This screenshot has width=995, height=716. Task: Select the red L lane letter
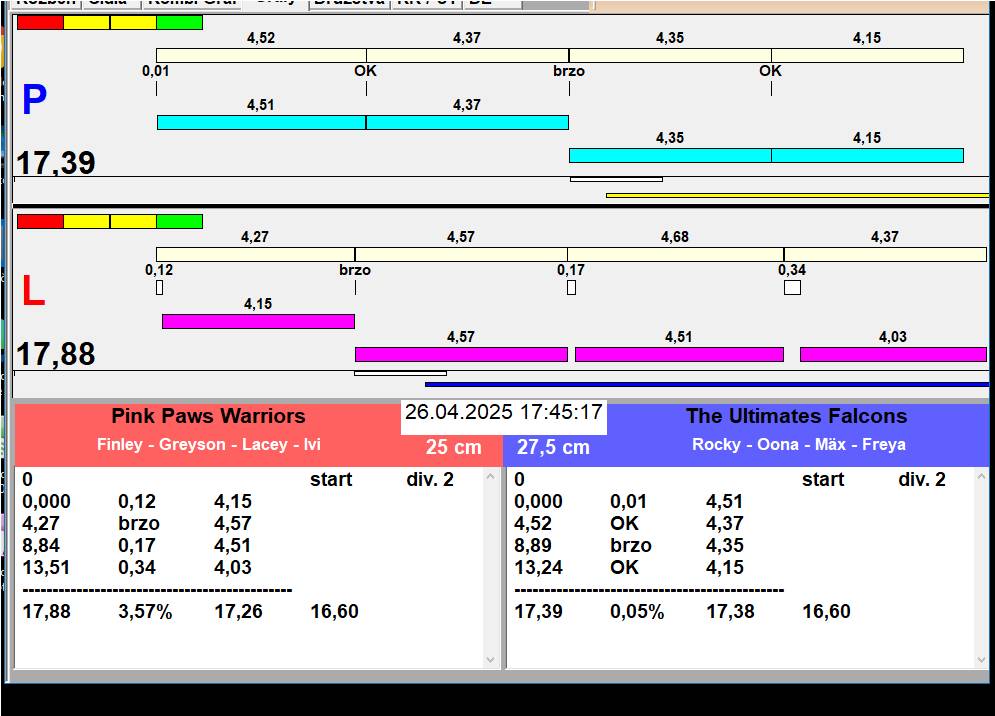click(x=33, y=291)
